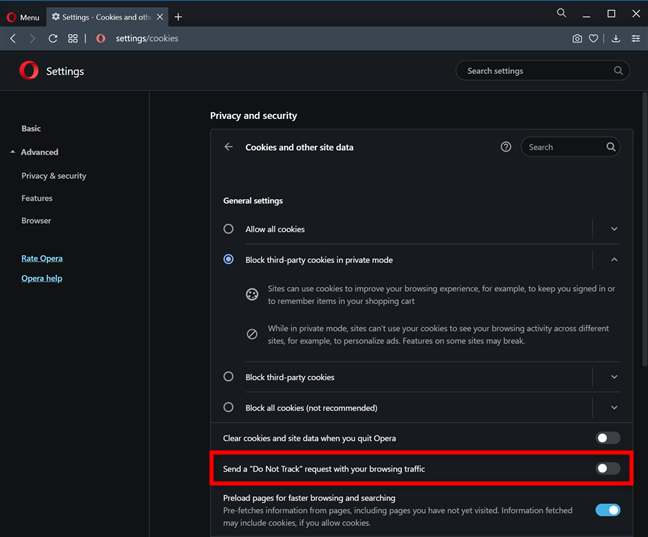Open Features in the sidebar
The image size is (648, 537).
[37, 198]
